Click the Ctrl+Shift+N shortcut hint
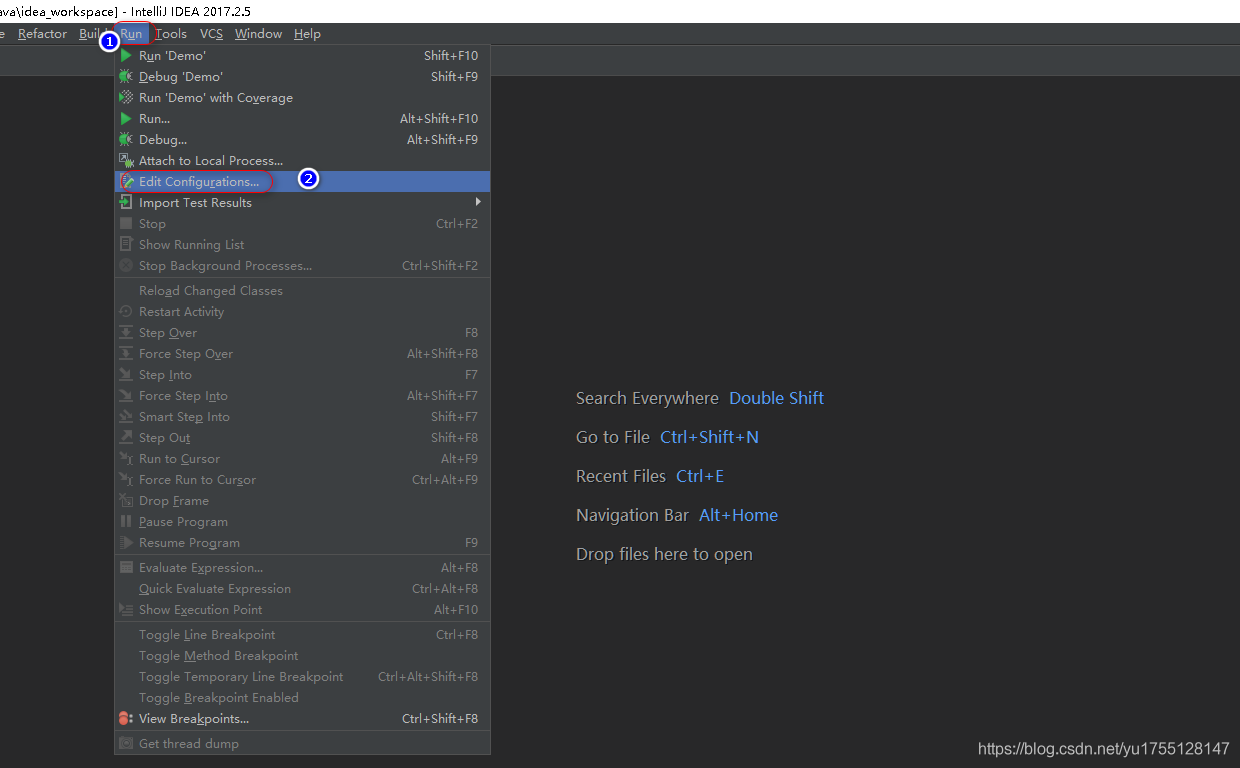This screenshot has height=768, width=1240. 709,437
